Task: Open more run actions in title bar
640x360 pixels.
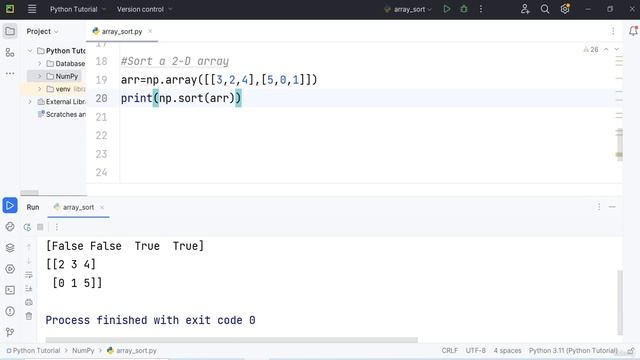Action: tap(481, 9)
